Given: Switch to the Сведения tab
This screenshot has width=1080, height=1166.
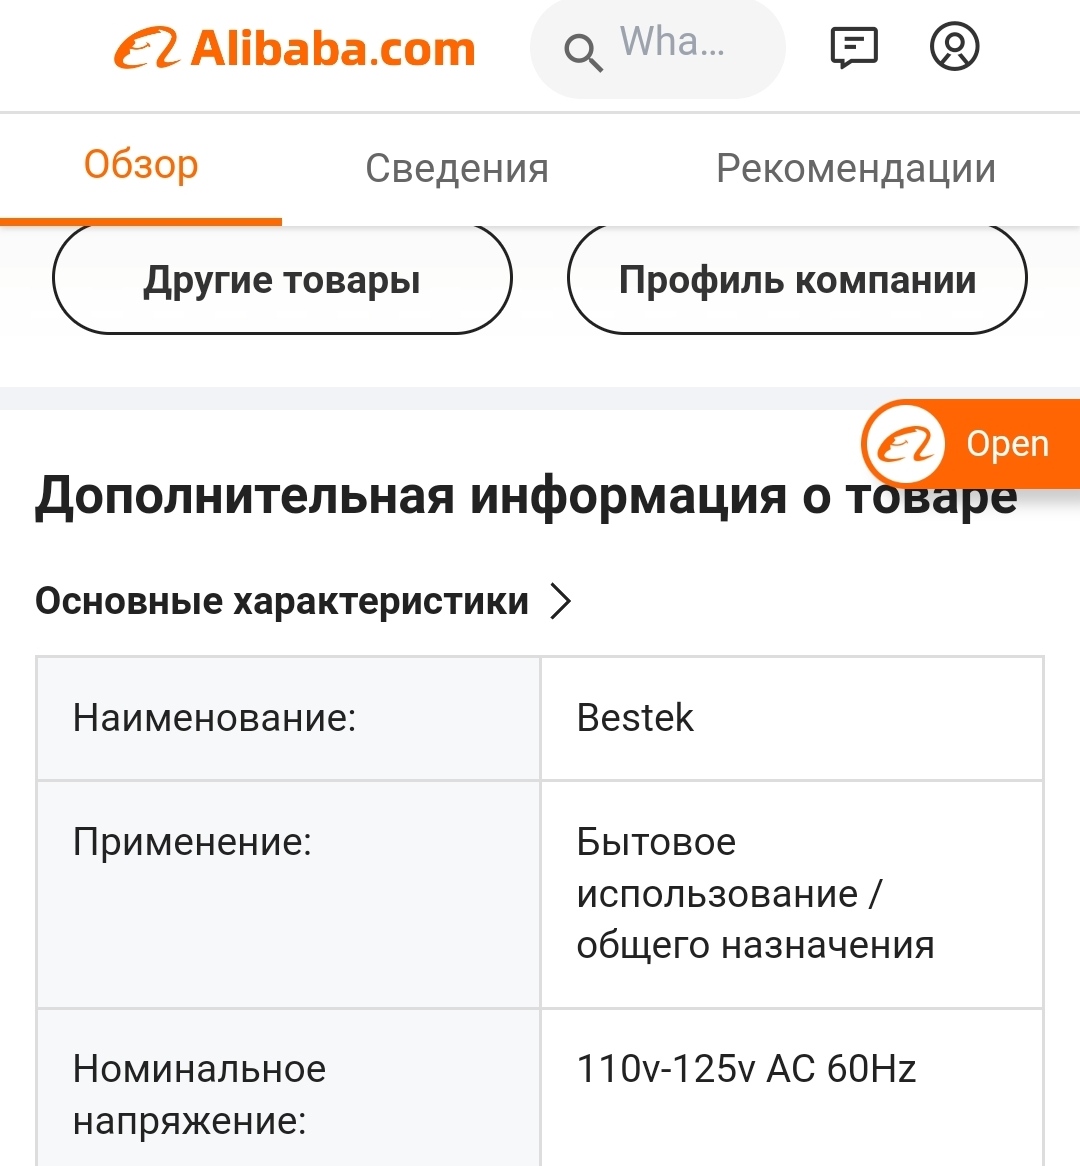Looking at the screenshot, I should [x=457, y=168].
